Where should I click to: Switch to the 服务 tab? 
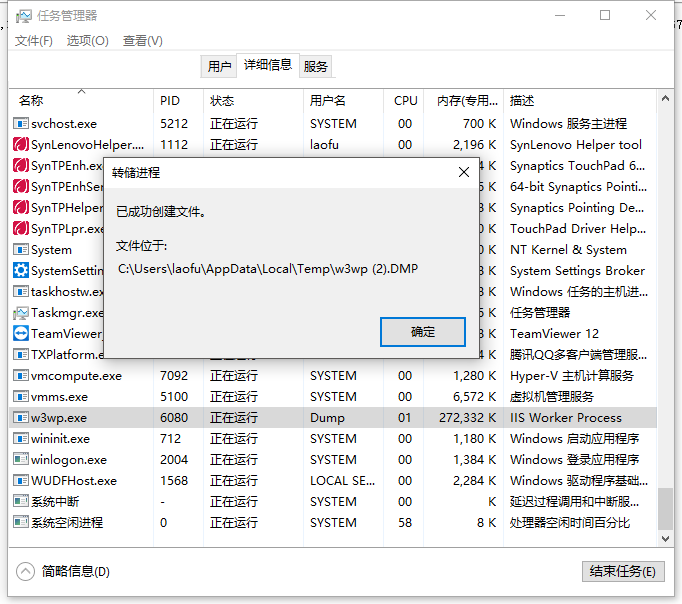pos(315,67)
